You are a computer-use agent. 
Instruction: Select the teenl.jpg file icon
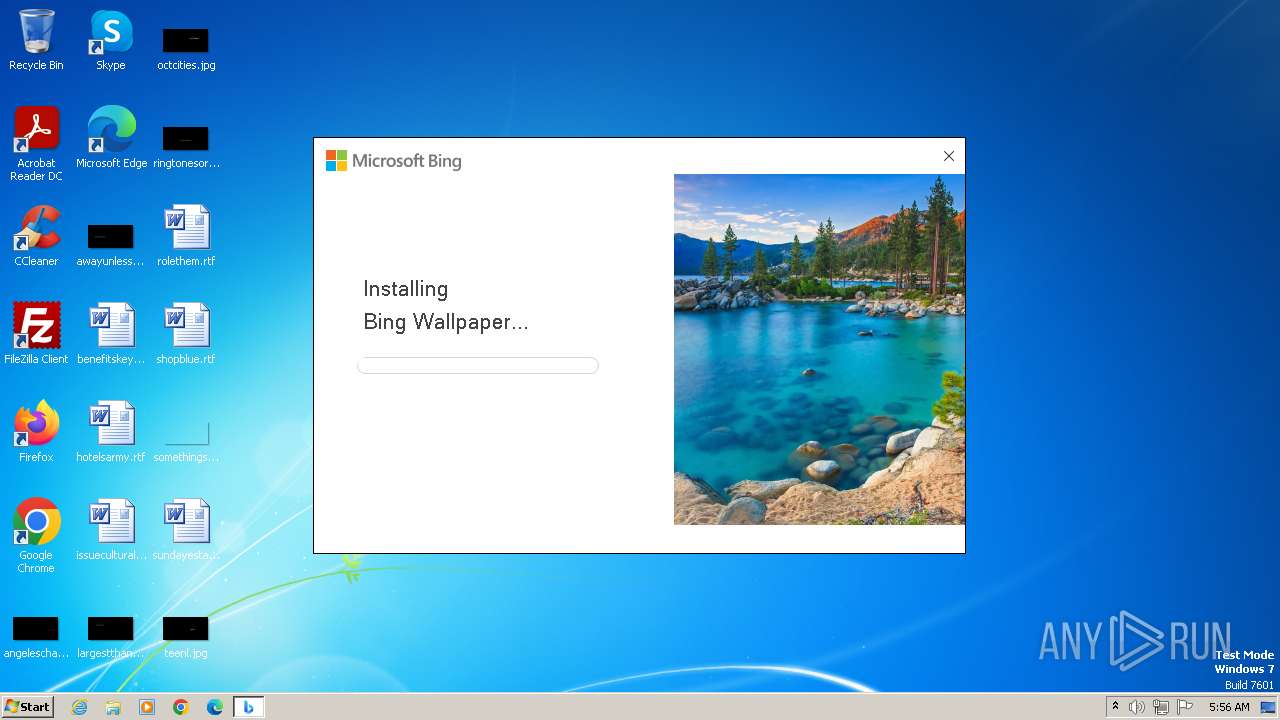[186, 636]
